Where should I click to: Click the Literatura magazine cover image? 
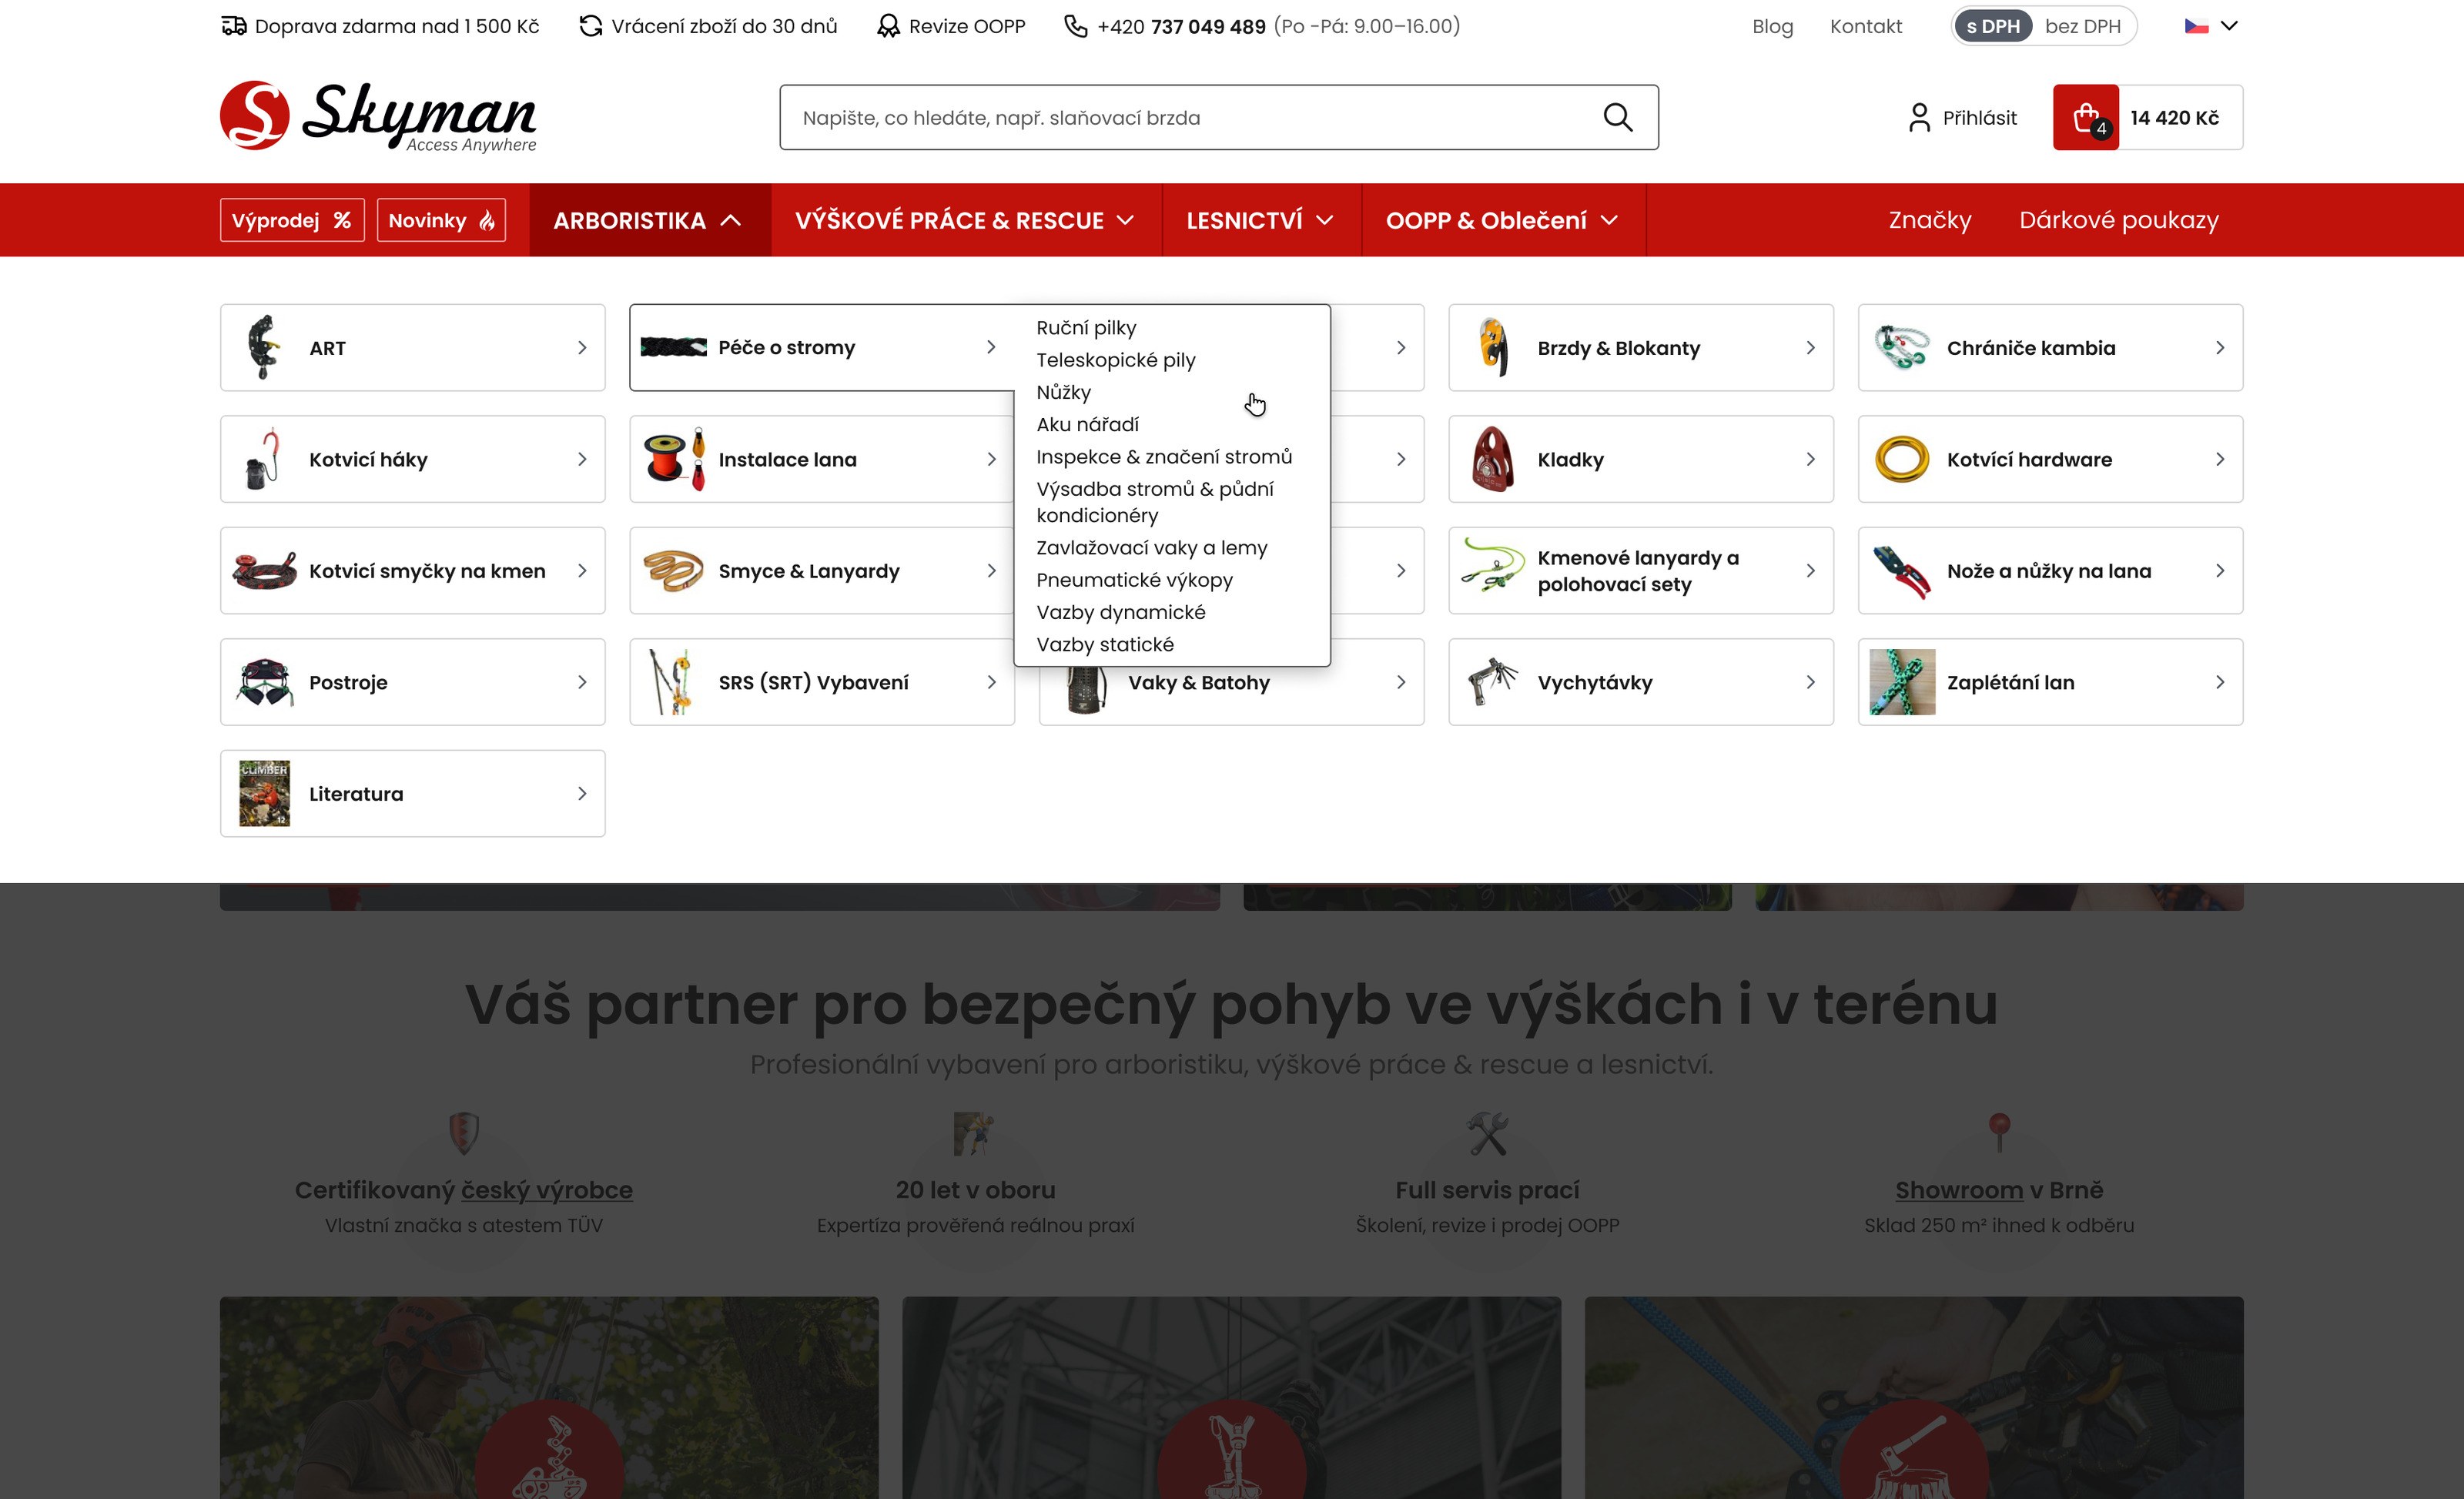tap(264, 793)
